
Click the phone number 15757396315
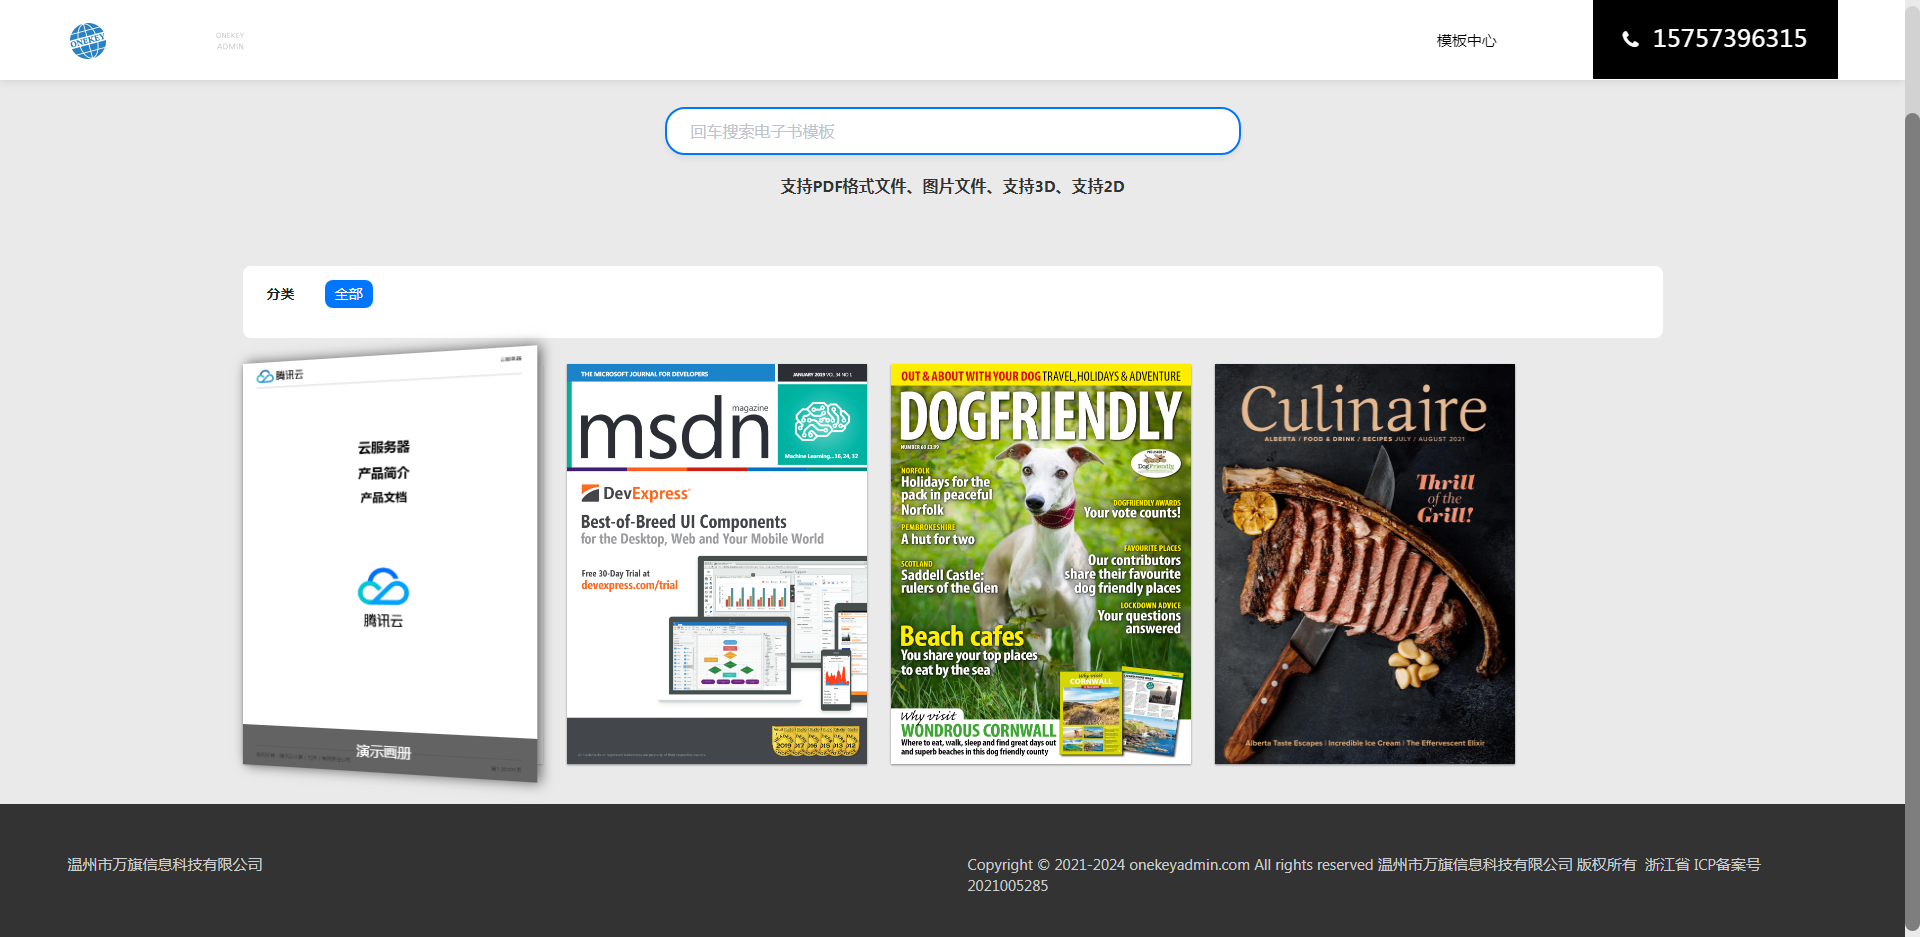click(x=1729, y=38)
